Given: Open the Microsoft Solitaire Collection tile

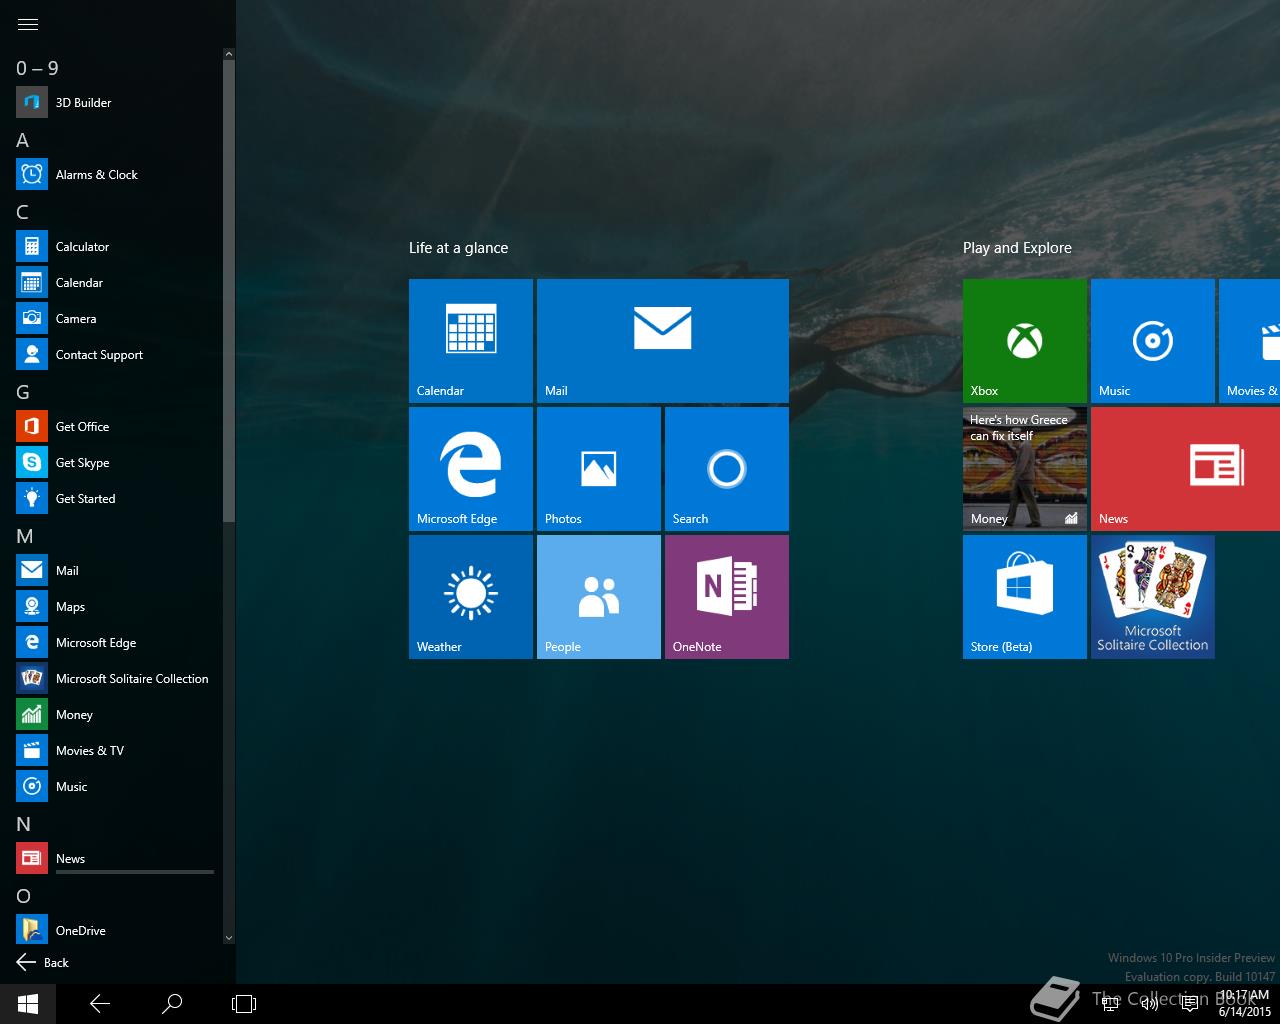Looking at the screenshot, I should point(1153,597).
